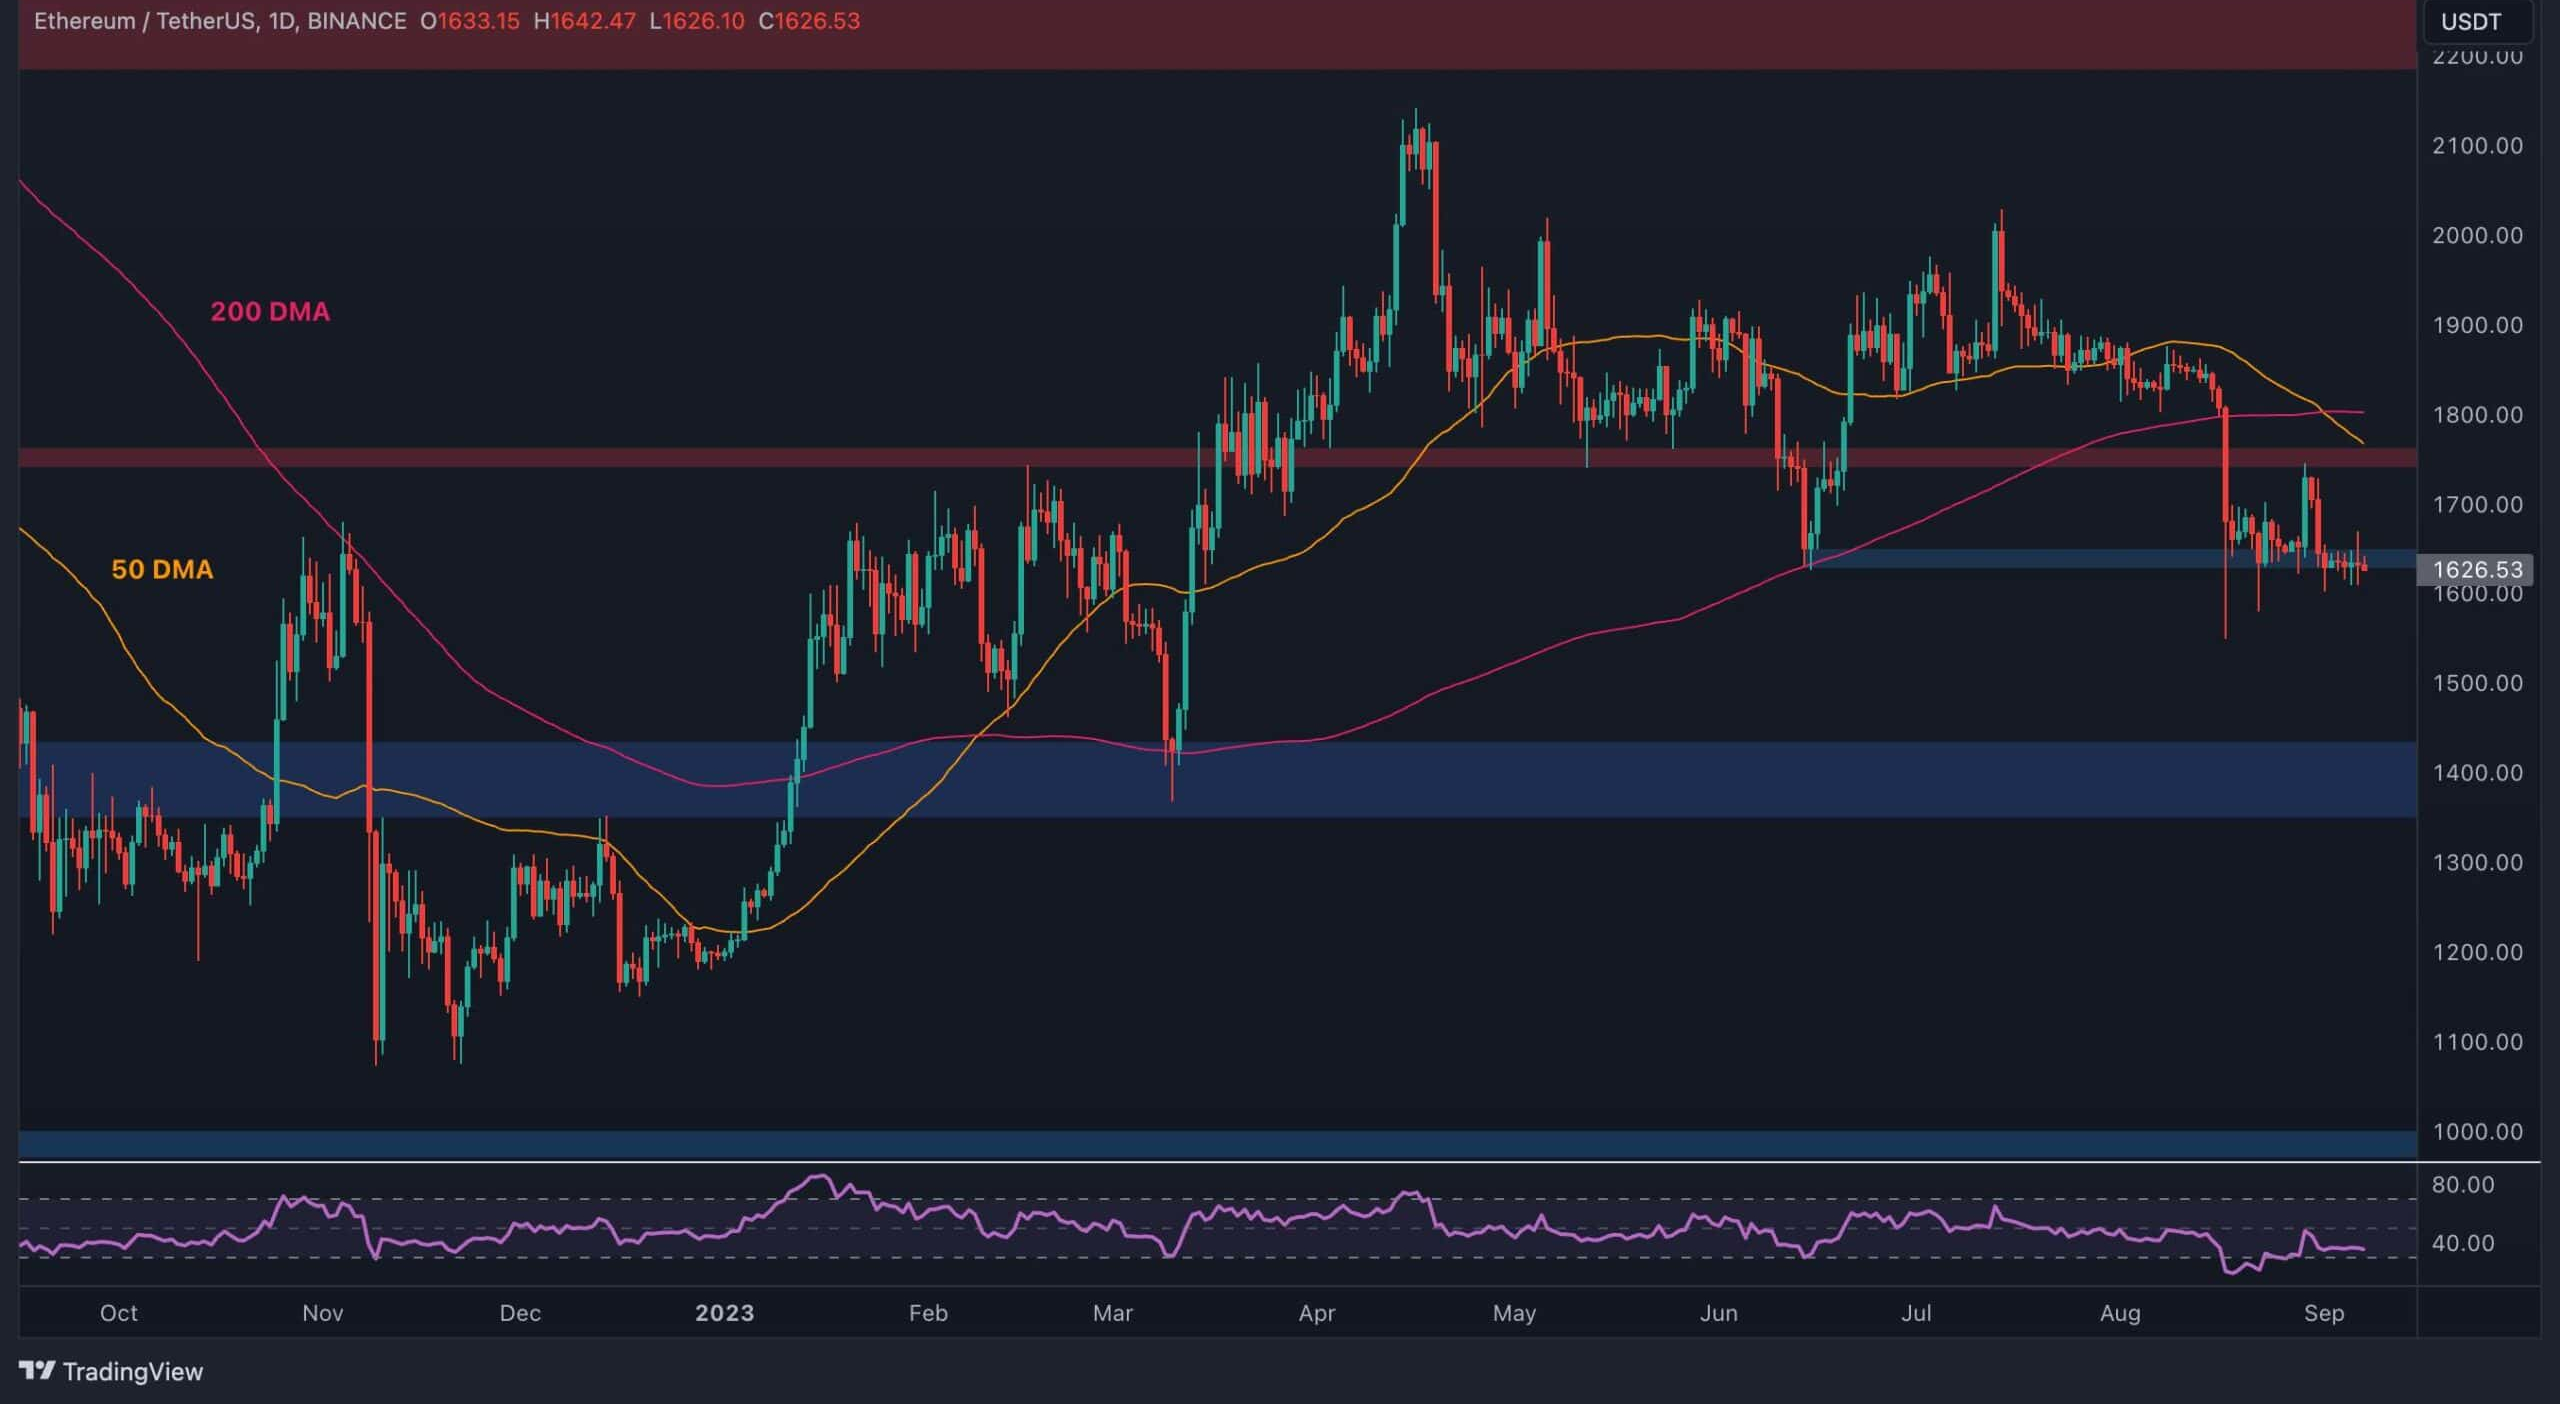2560x1404 pixels.
Task: Click the 50 DMA label
Action: [162, 570]
